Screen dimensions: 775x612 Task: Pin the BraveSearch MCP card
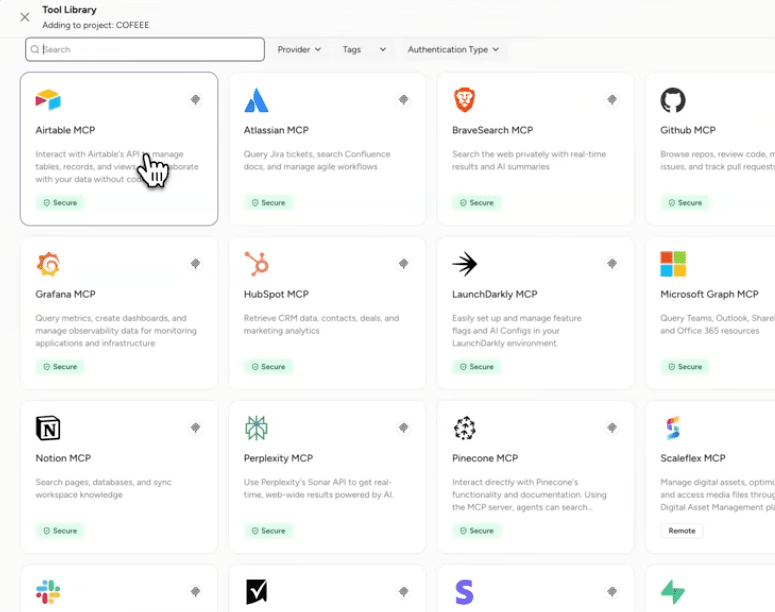pyautogui.click(x=612, y=100)
